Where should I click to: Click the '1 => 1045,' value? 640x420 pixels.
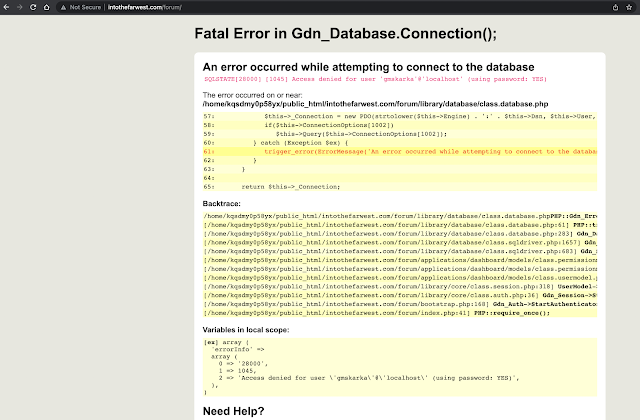237,371
